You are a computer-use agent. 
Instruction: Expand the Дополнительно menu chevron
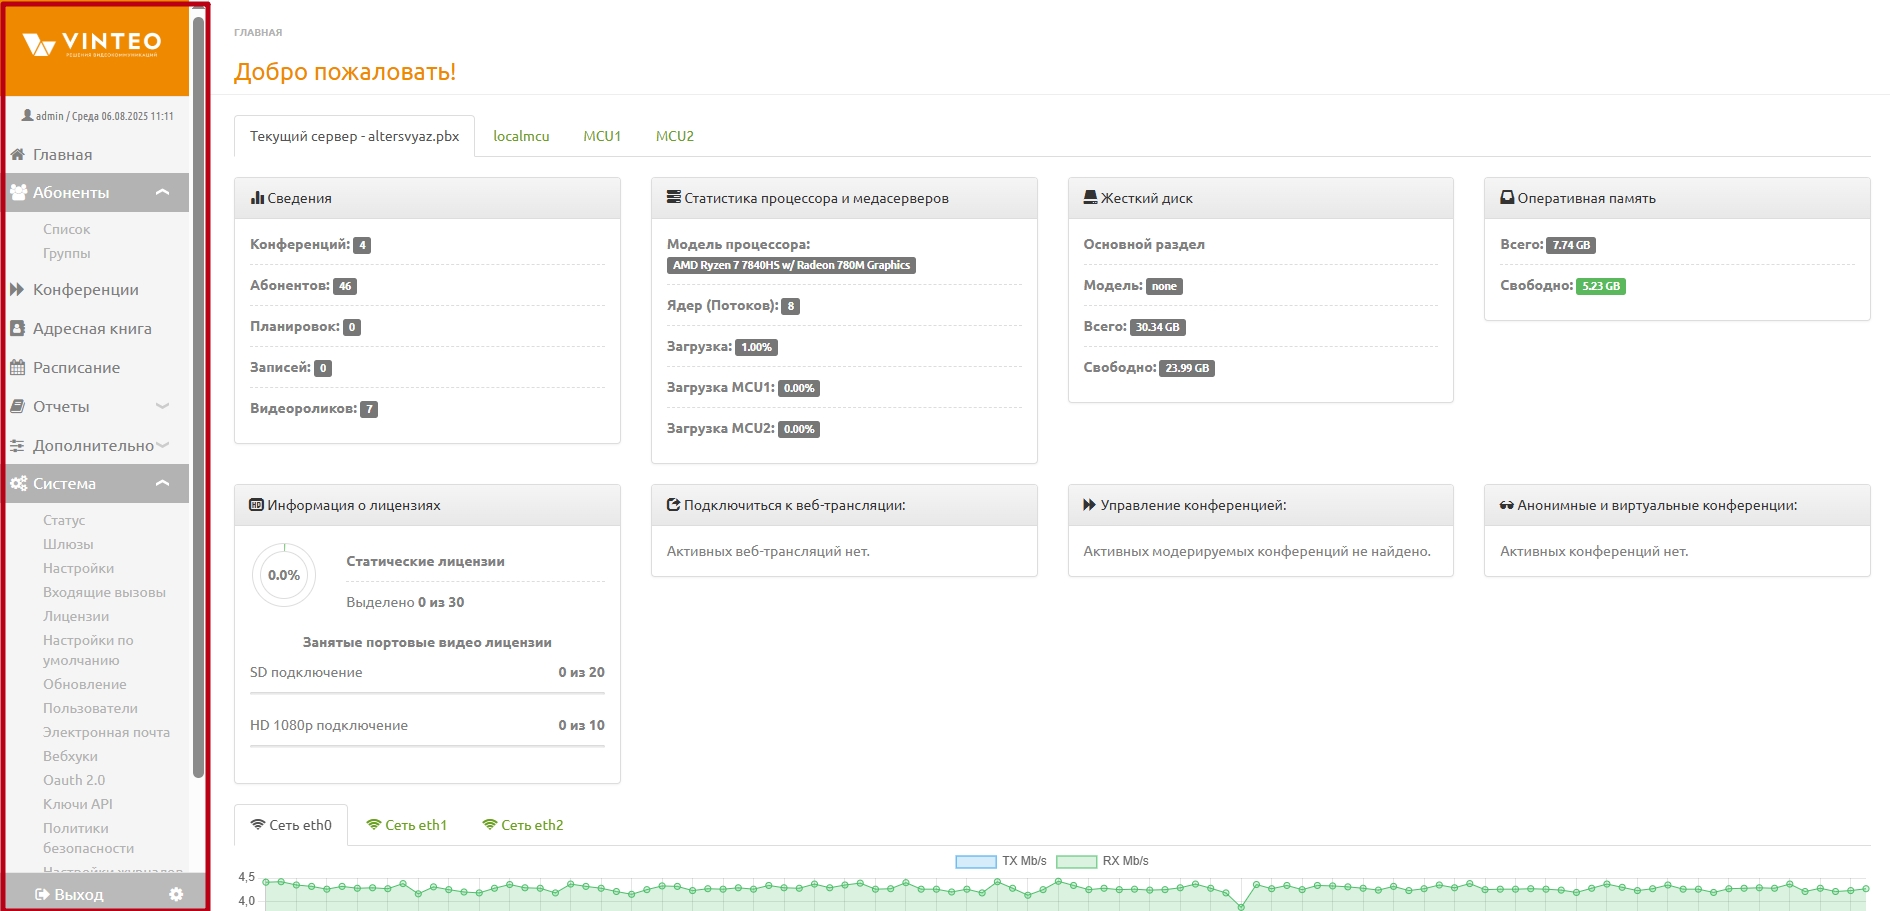pos(163,446)
